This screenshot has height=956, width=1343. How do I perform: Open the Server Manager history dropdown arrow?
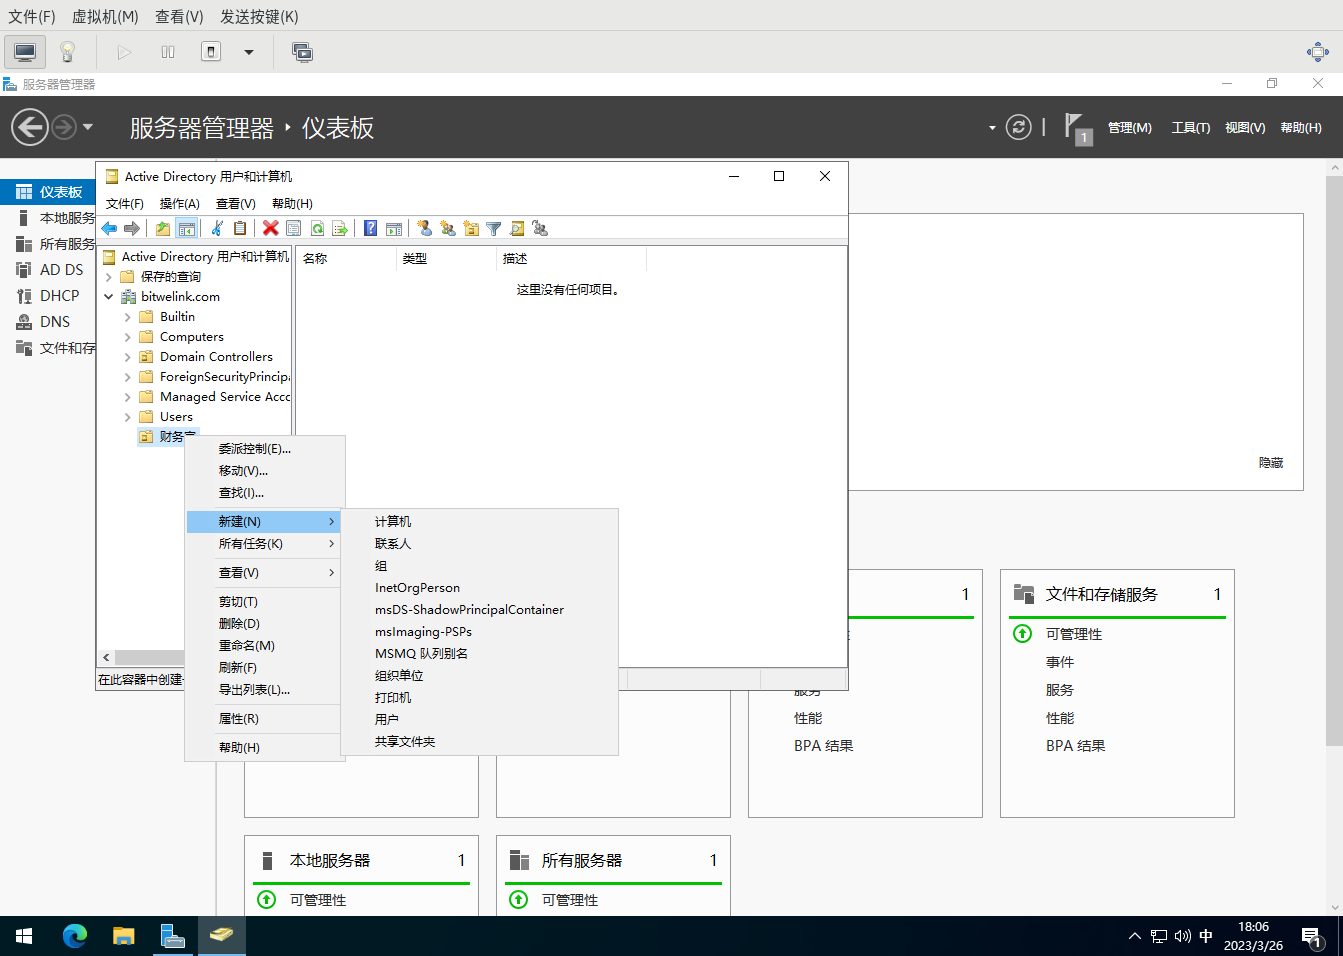[x=88, y=127]
